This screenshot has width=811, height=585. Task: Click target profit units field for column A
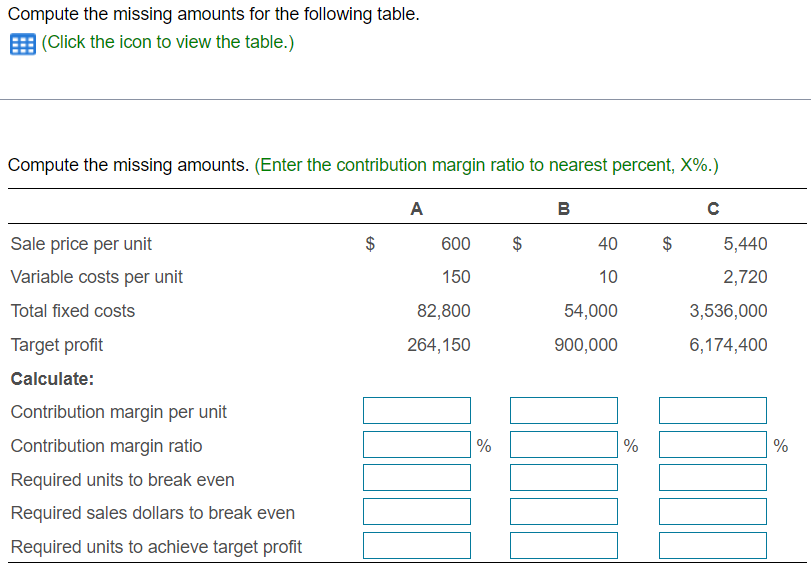click(x=416, y=545)
